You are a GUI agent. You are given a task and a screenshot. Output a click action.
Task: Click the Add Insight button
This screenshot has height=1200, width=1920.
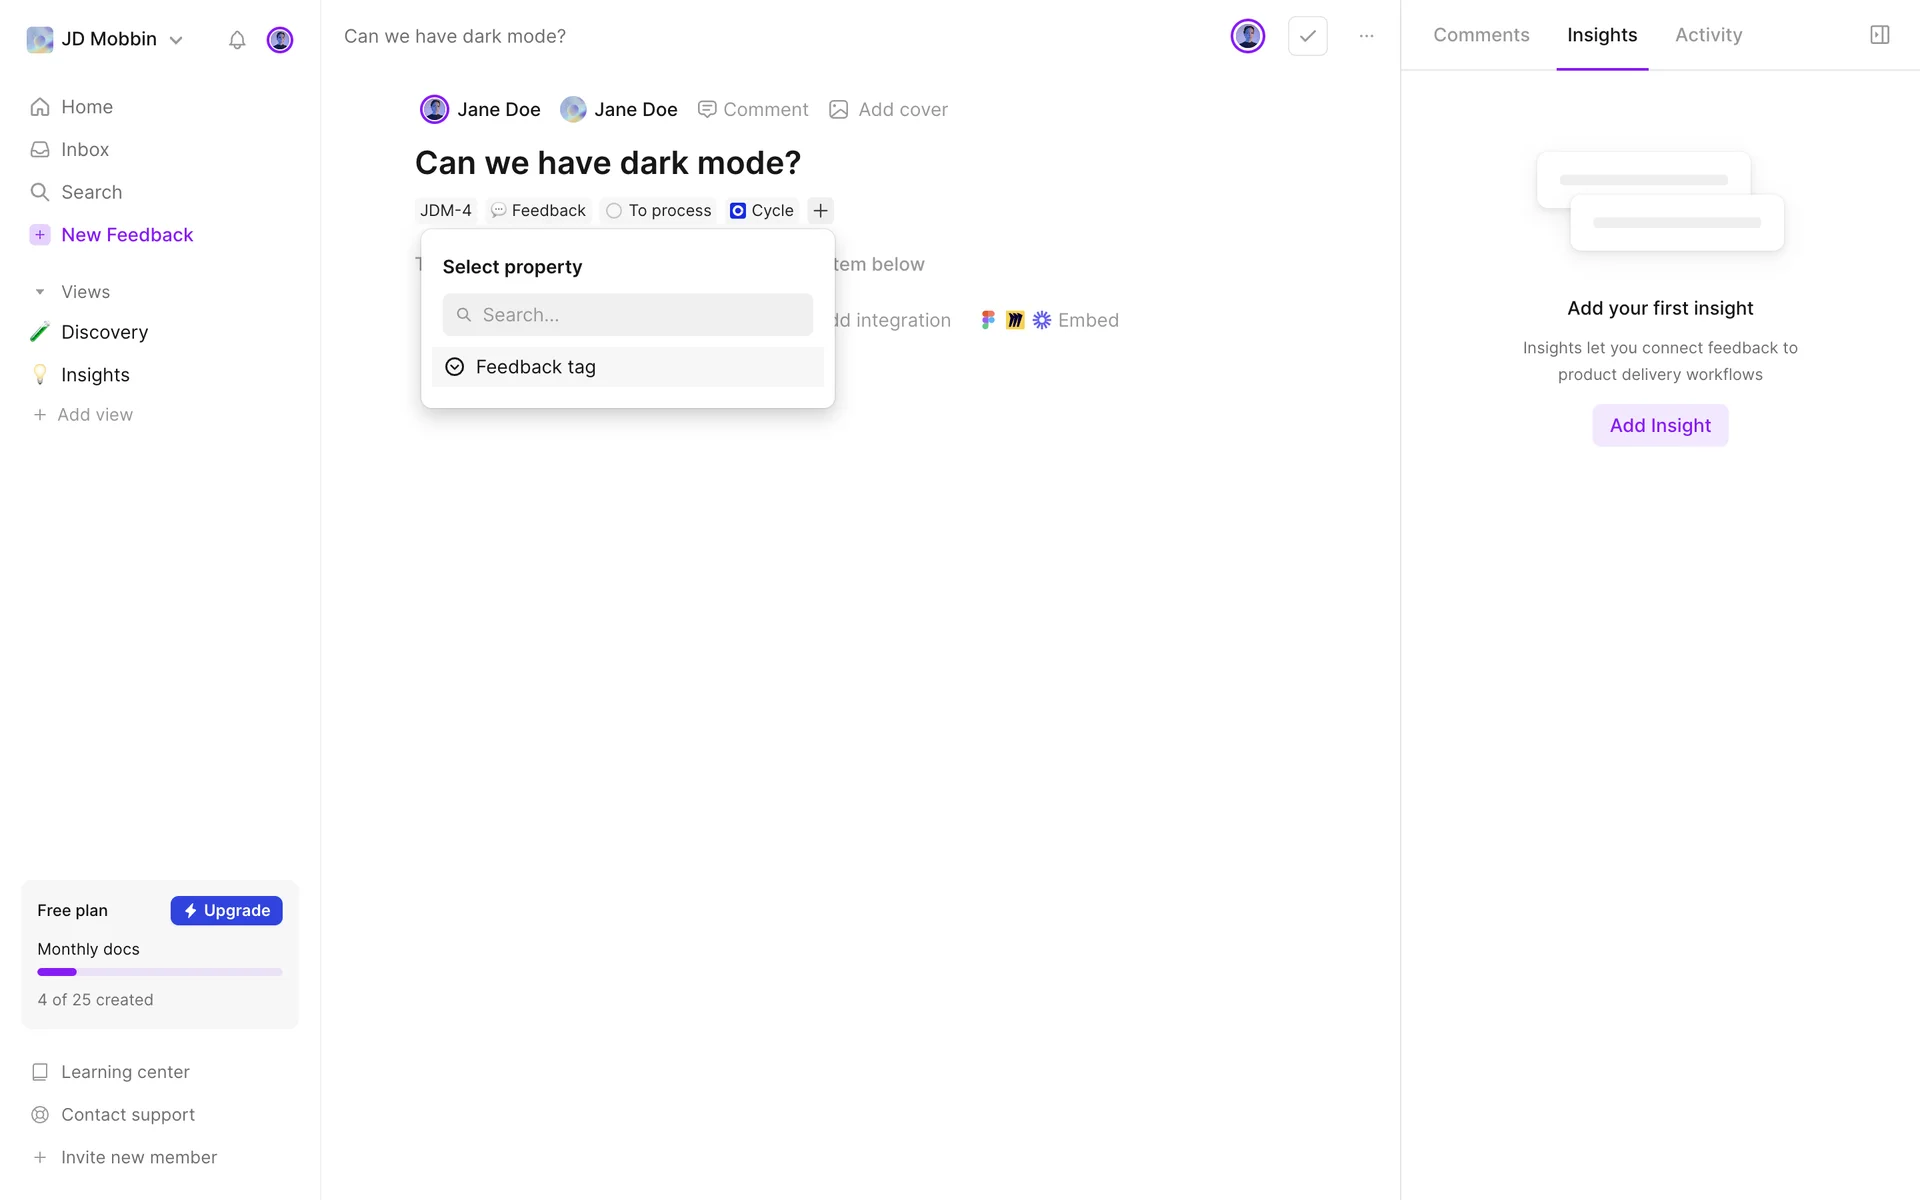pos(1660,425)
